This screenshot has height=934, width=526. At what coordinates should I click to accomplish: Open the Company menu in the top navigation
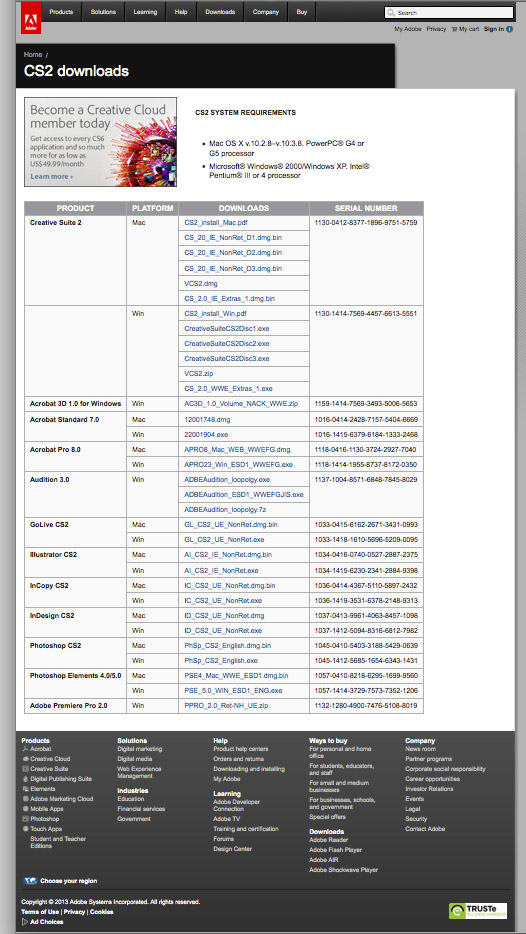click(266, 12)
